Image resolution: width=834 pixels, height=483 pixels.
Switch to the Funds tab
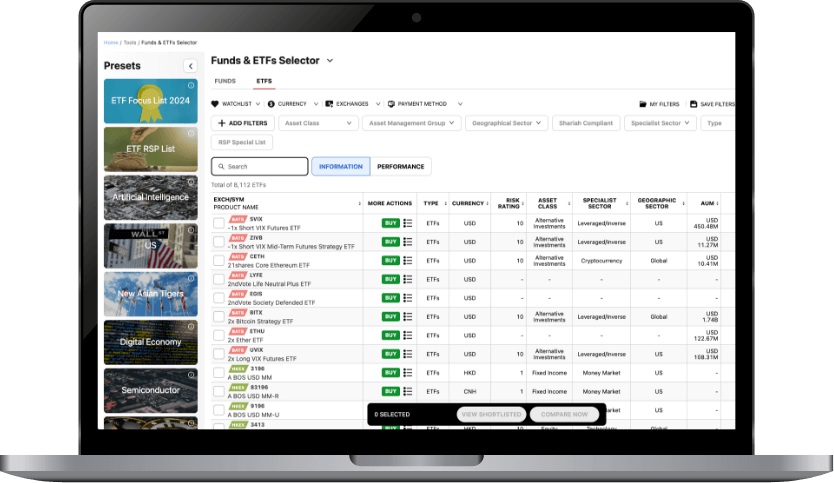[x=225, y=81]
